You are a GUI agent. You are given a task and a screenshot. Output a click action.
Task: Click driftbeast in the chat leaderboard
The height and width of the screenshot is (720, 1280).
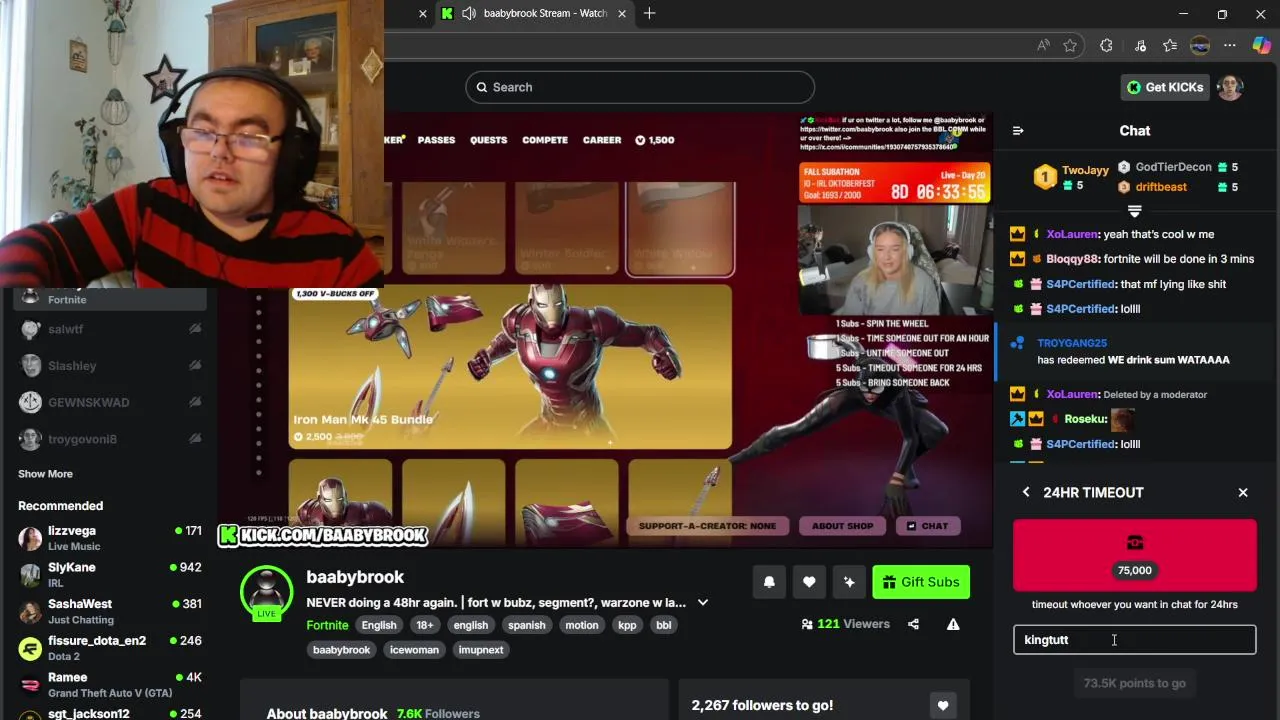1161,187
